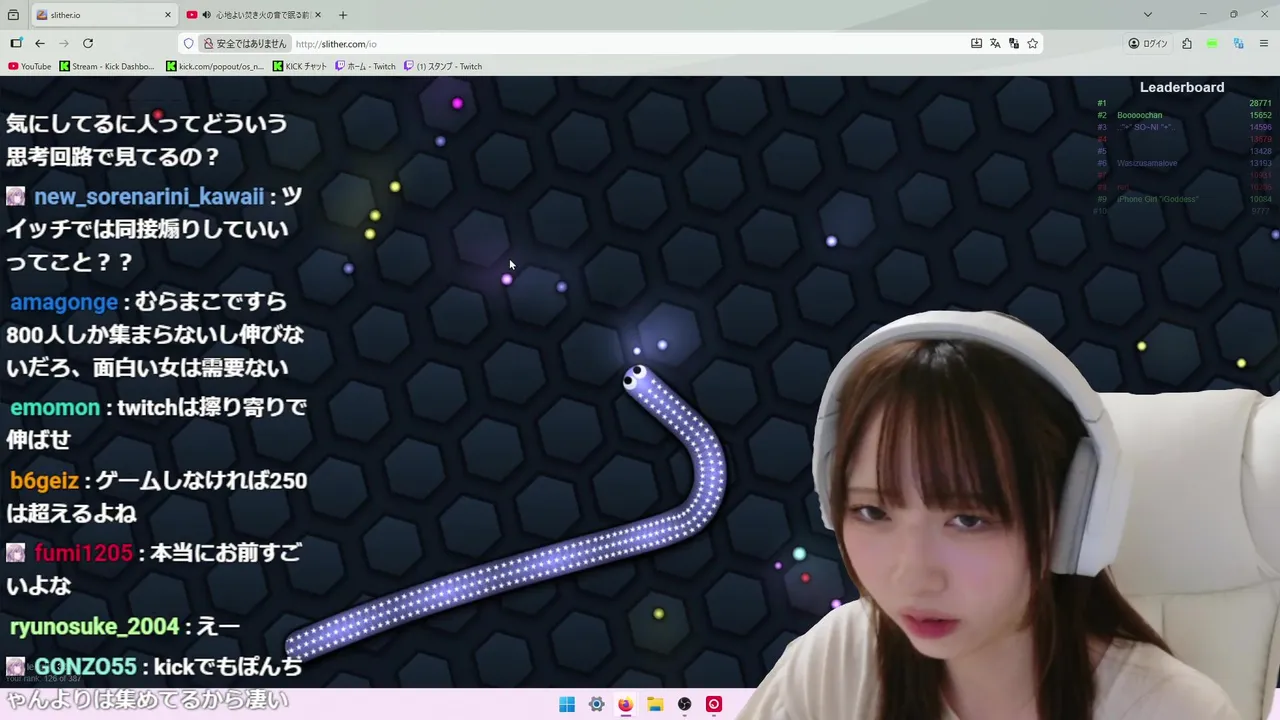The image size is (1280, 720).
Task: Open the ホーム - Twitch bookmark
Action: [365, 66]
